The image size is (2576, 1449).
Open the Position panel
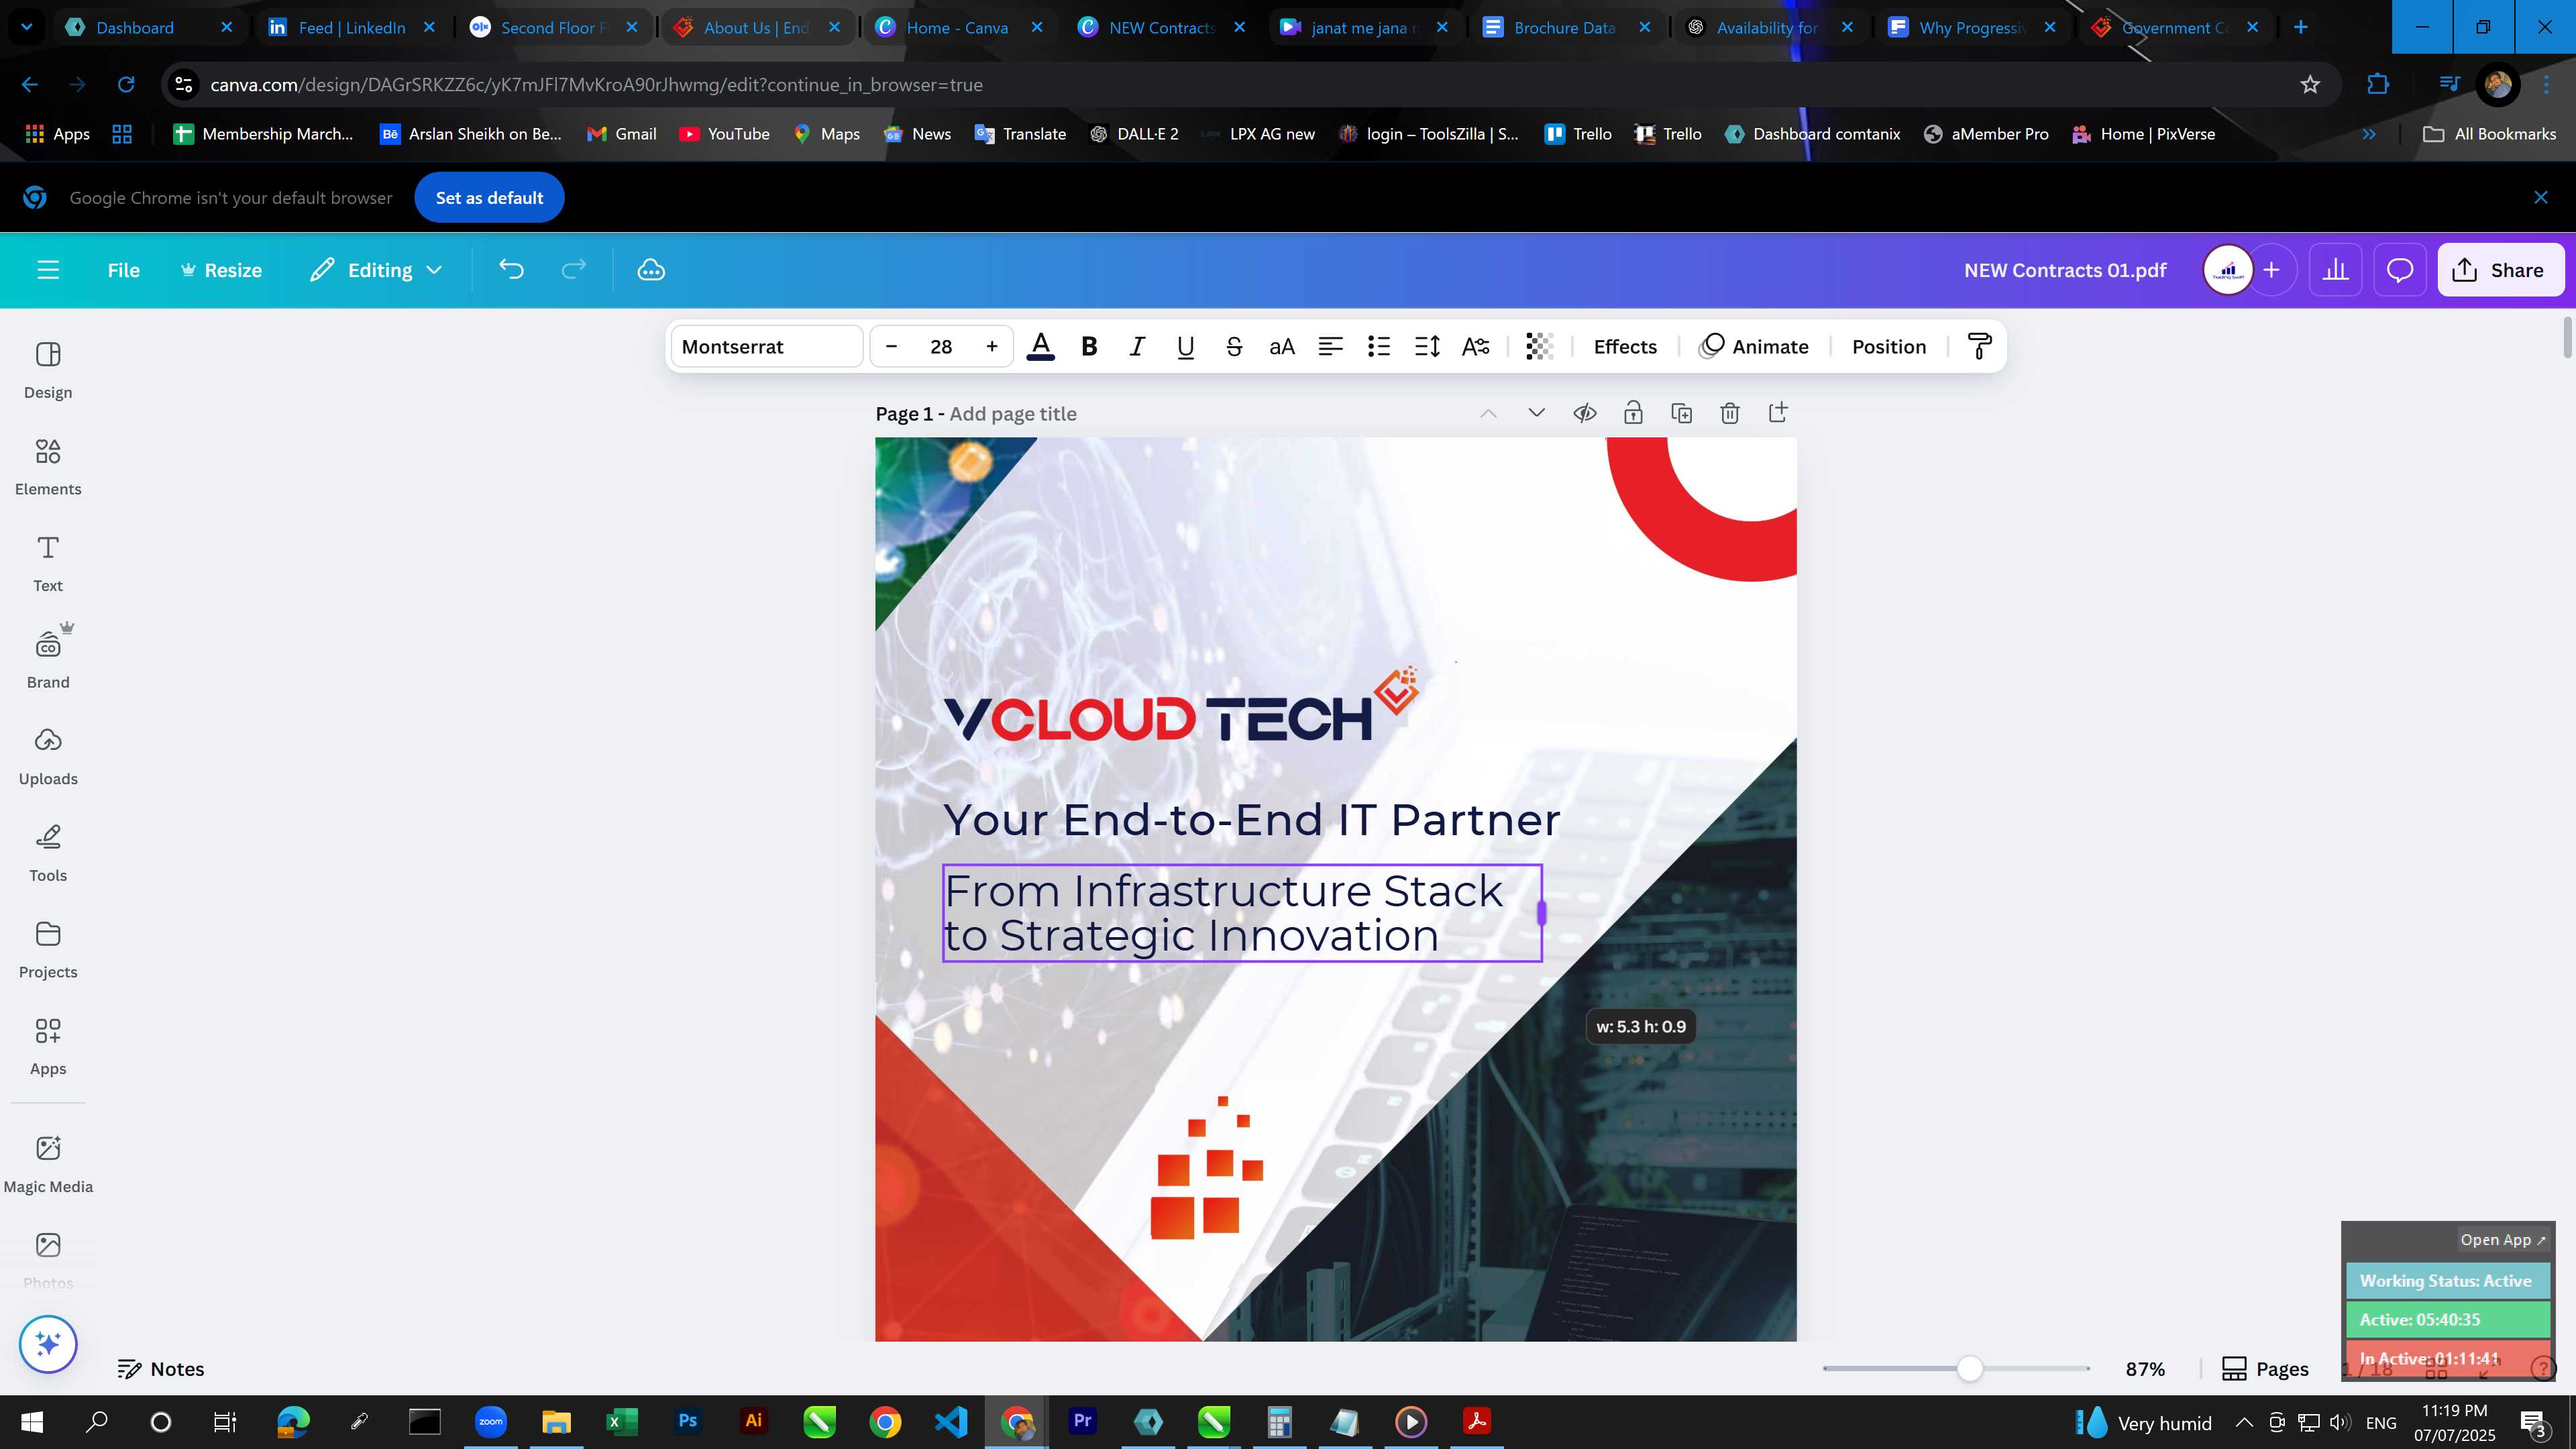[1889, 347]
